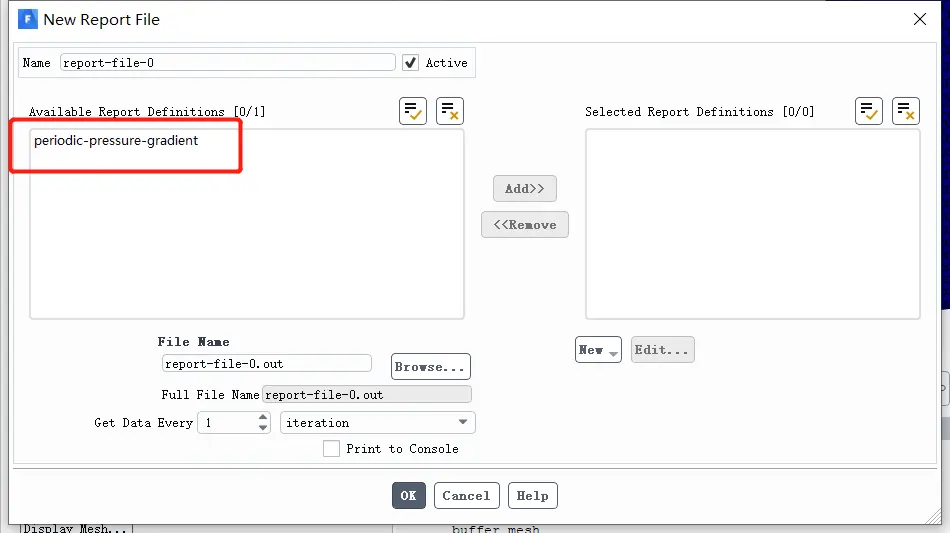Click the Add>> button
This screenshot has width=950, height=533.
click(x=525, y=188)
